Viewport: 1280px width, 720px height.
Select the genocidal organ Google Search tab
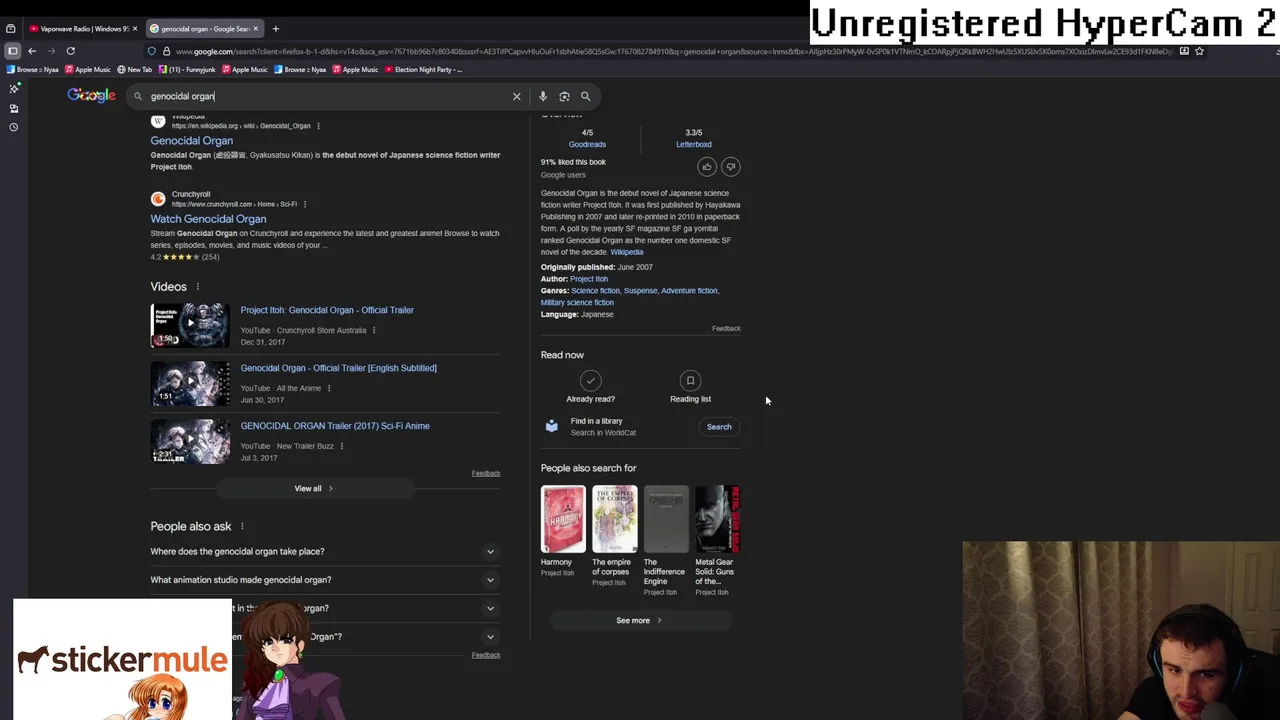point(202,28)
